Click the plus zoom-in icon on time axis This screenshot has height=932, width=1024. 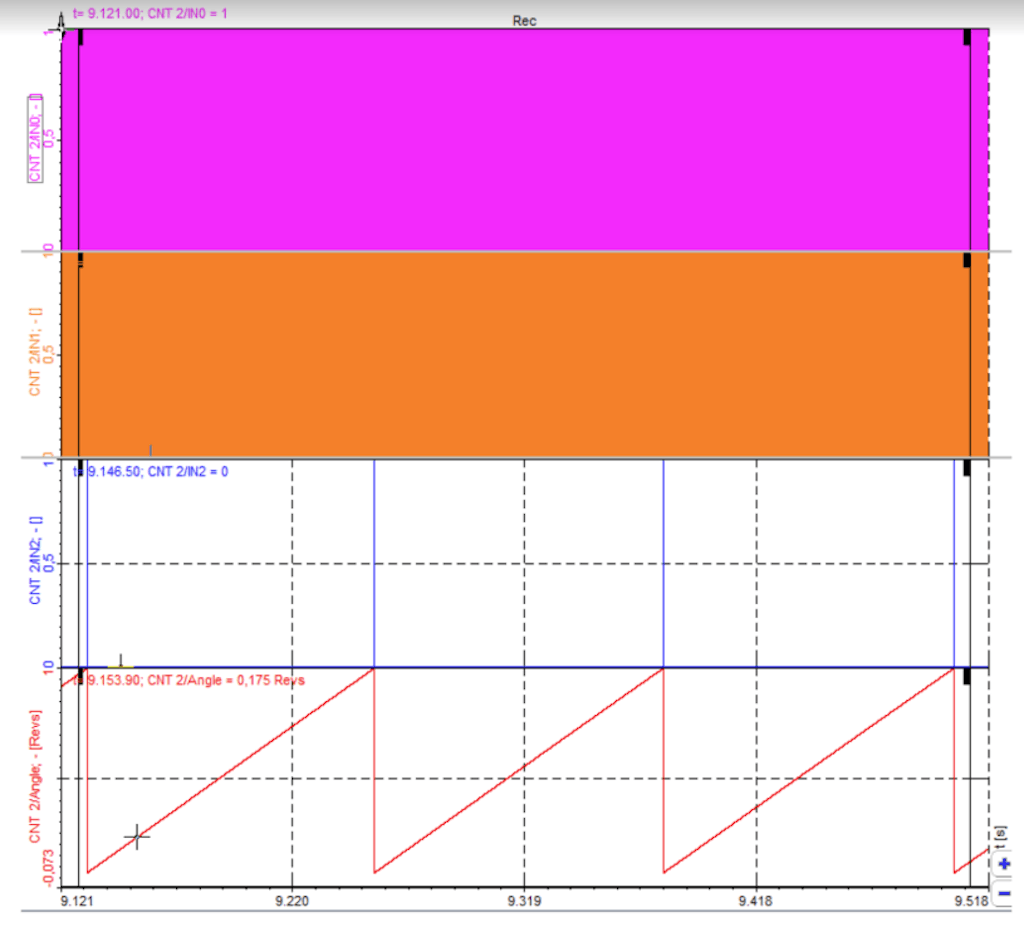pyautogui.click(x=1004, y=864)
